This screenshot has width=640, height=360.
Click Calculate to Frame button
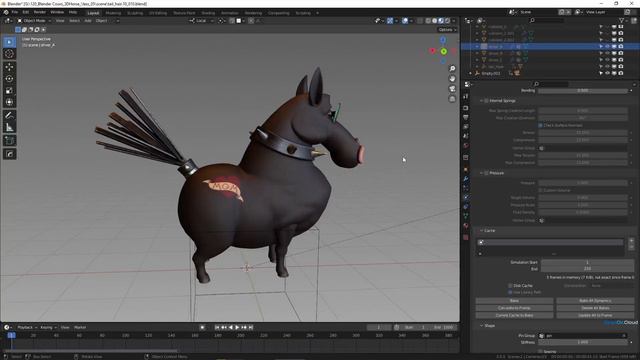coord(514,308)
